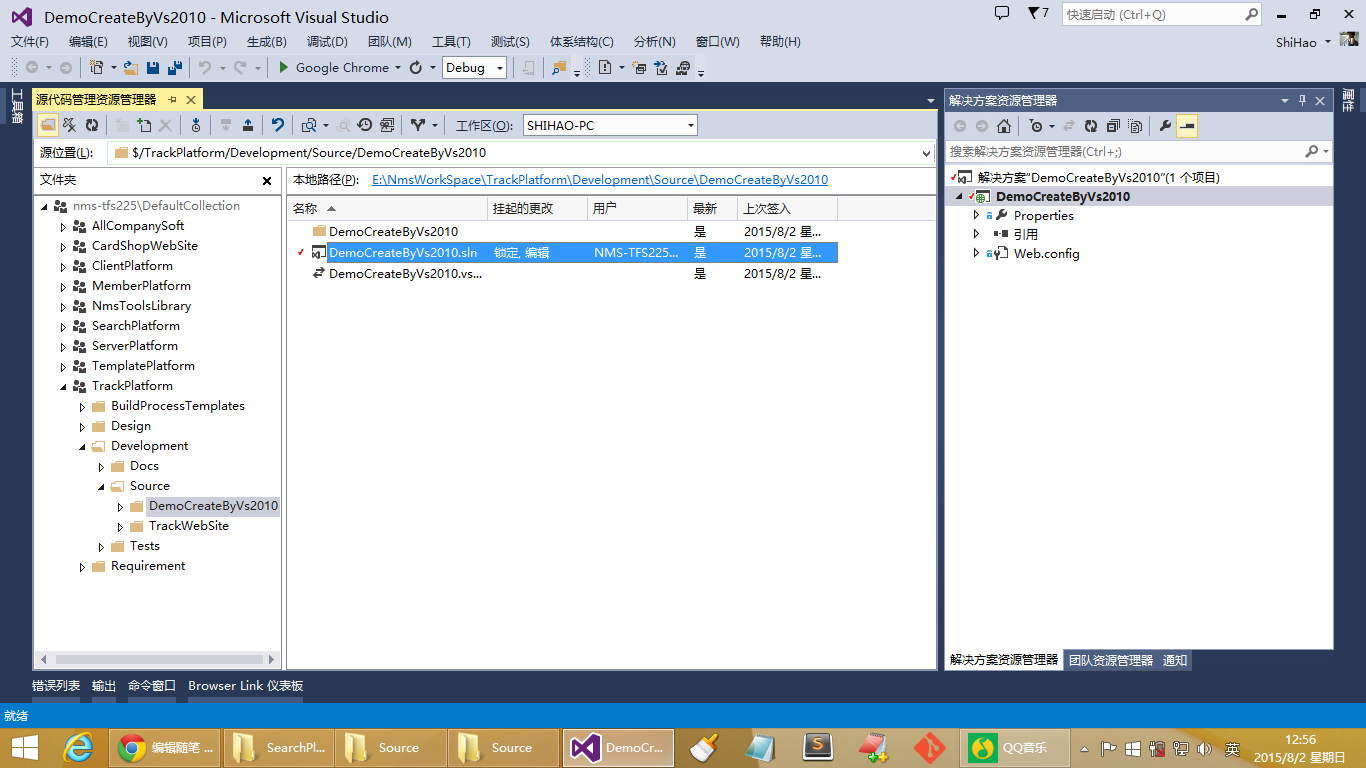This screenshot has height=768, width=1366.
Task: Open the 调试(D) menu
Action: (x=327, y=41)
